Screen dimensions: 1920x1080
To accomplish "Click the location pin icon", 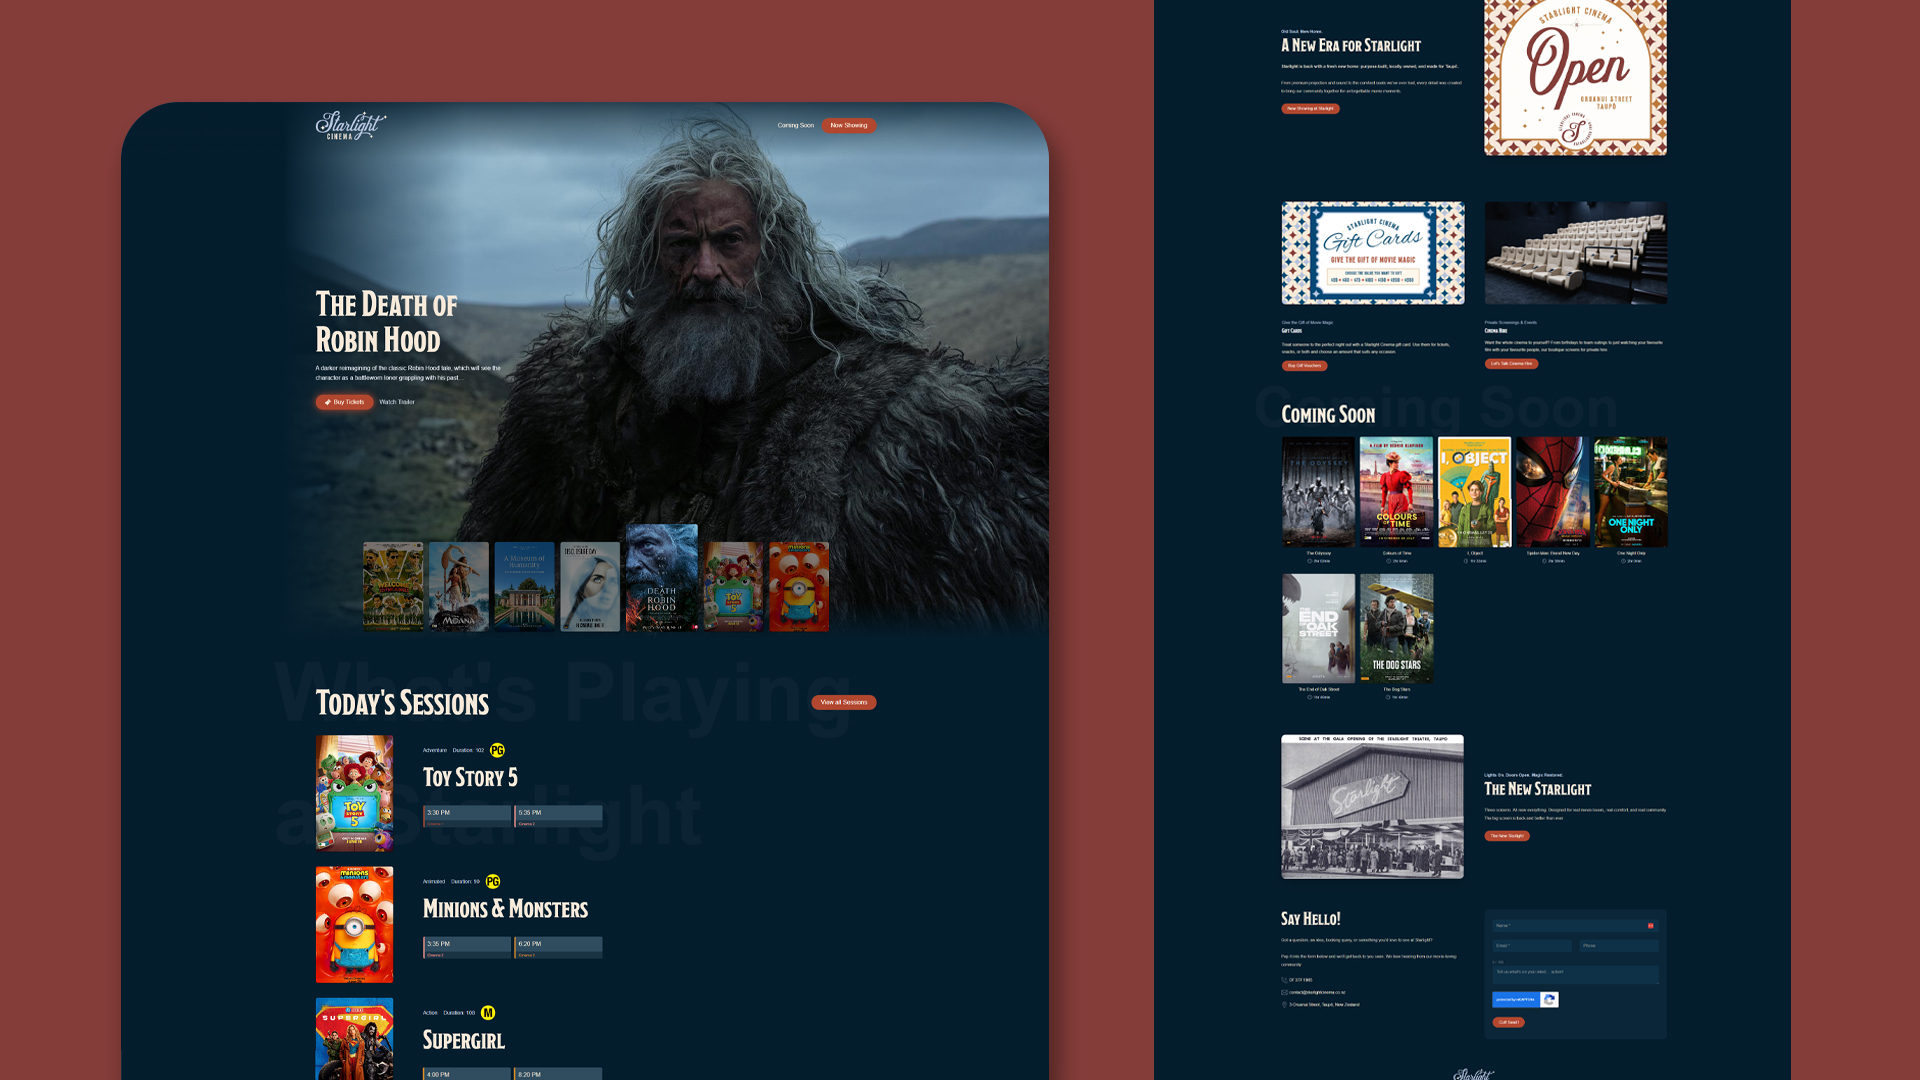I will [x=1284, y=1004].
